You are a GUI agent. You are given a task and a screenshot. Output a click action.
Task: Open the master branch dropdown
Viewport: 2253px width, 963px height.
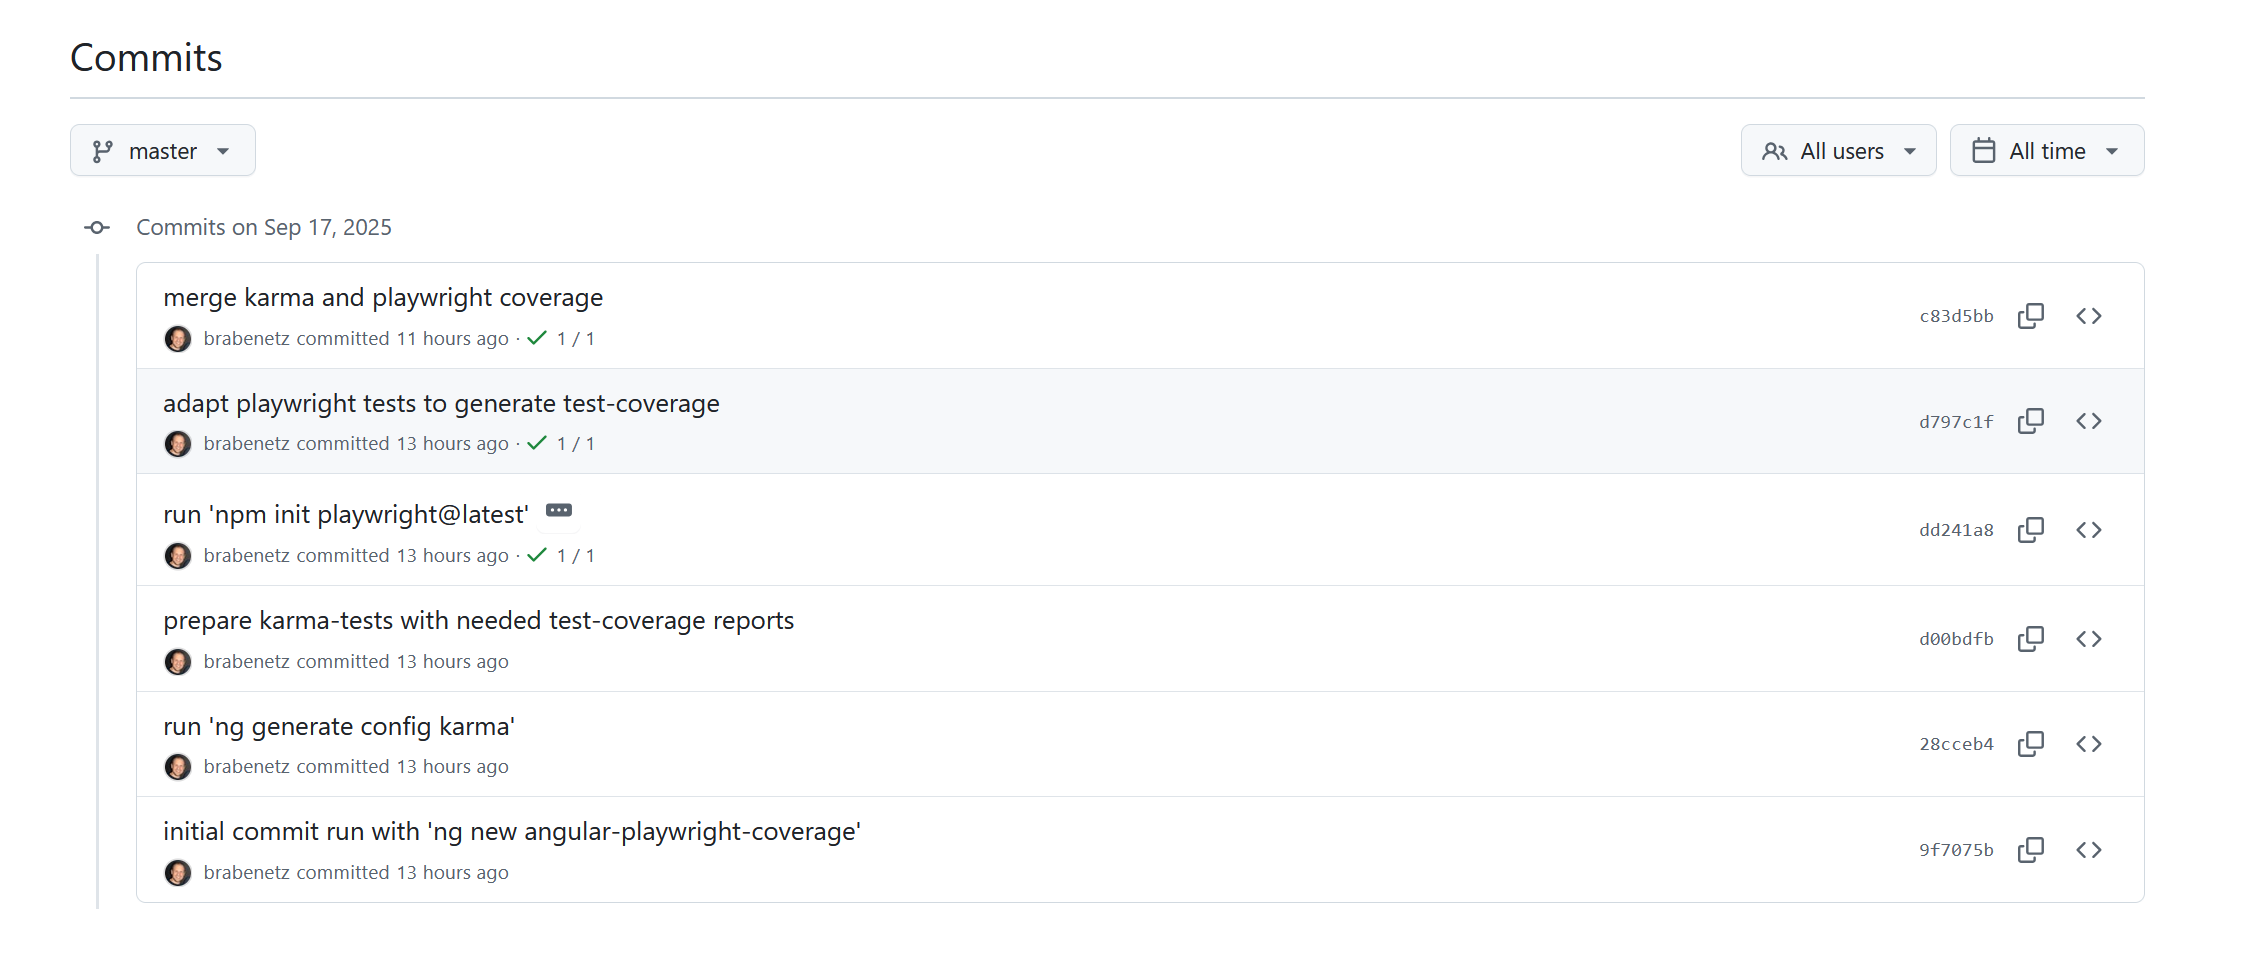(163, 151)
